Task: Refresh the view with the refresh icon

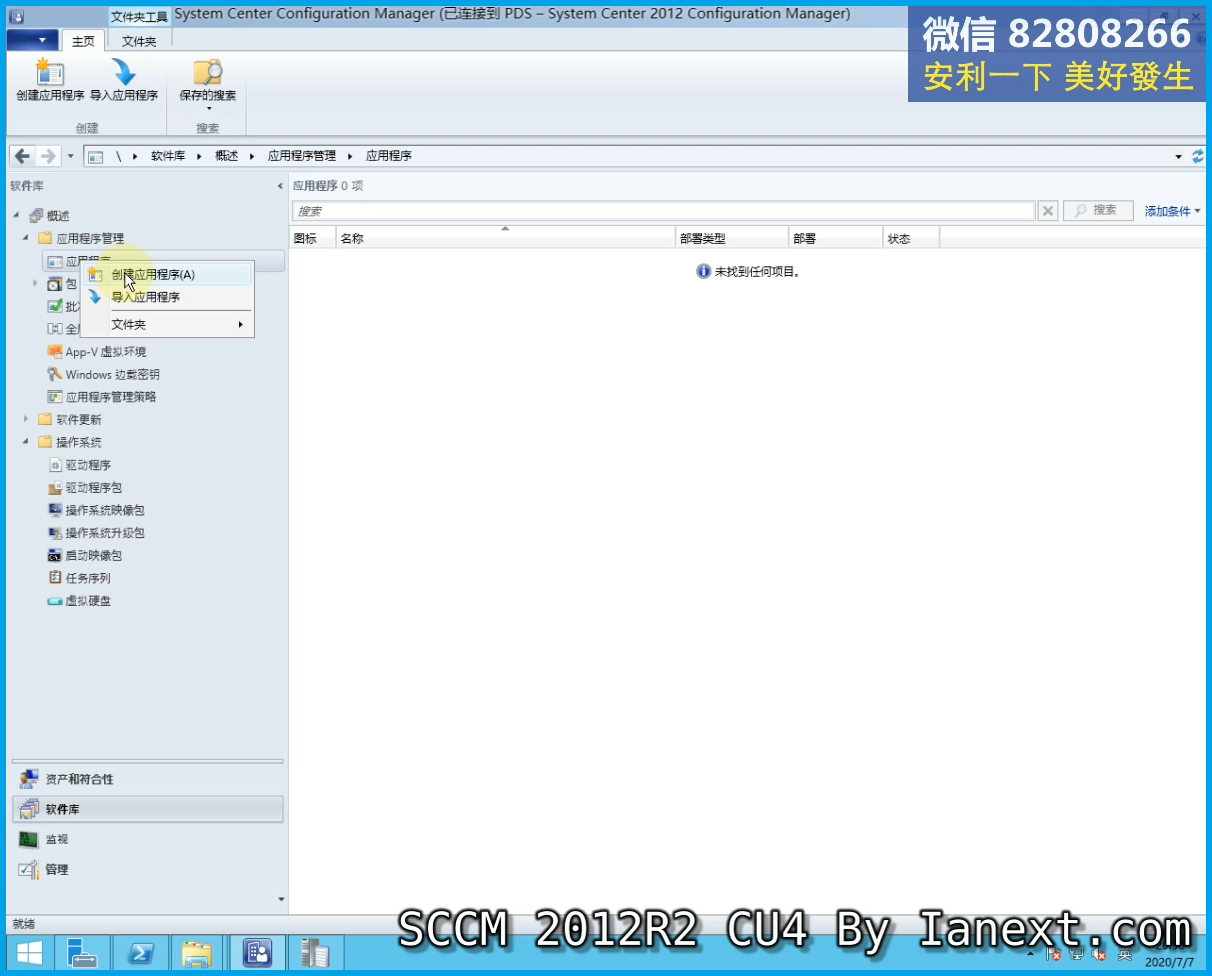Action: pos(1198,156)
